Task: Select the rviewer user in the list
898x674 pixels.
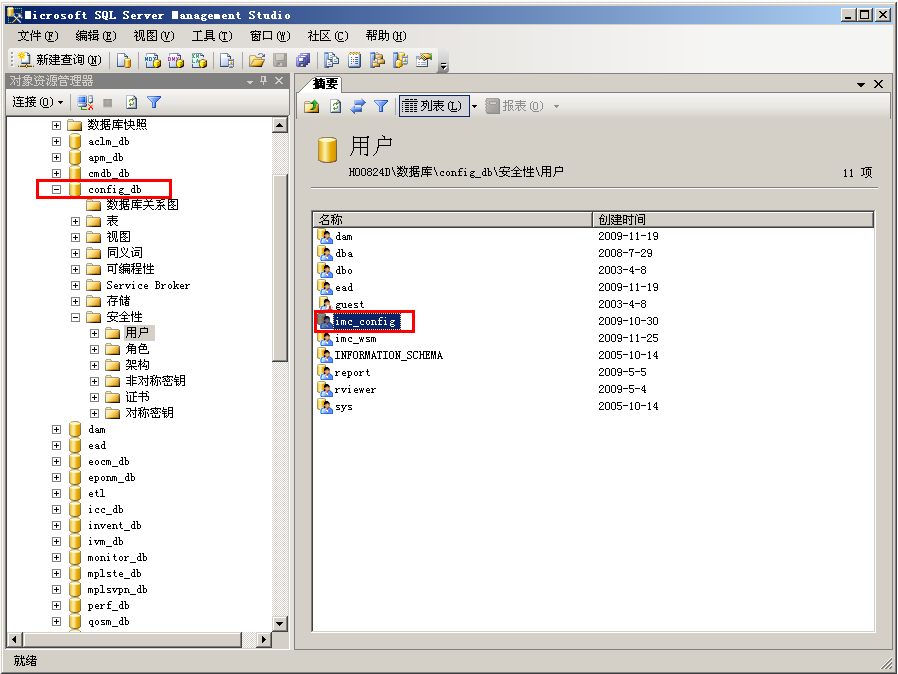Action: tap(355, 389)
